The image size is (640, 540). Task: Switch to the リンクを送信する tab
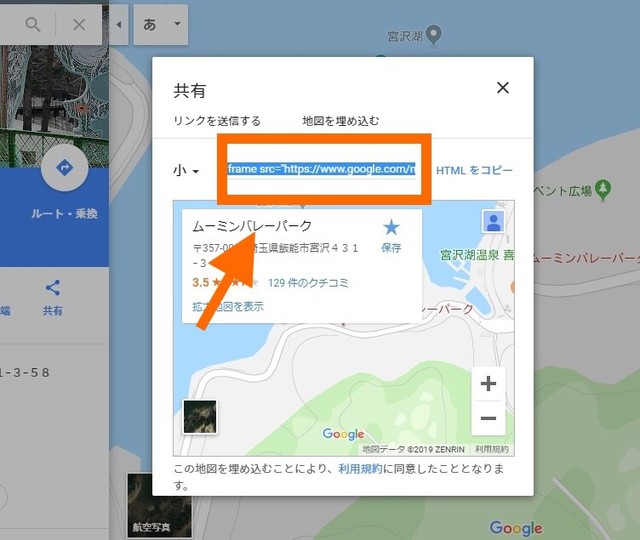[217, 121]
